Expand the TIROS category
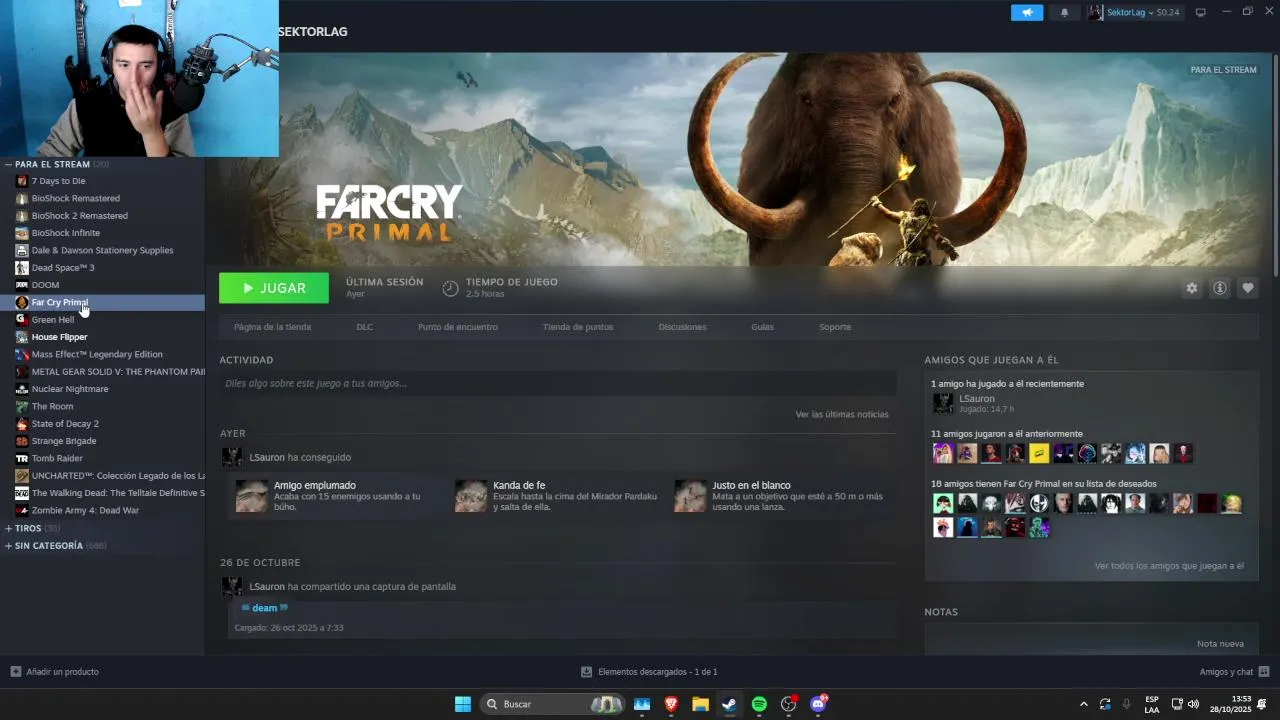This screenshot has height=720, width=1280. [9, 528]
